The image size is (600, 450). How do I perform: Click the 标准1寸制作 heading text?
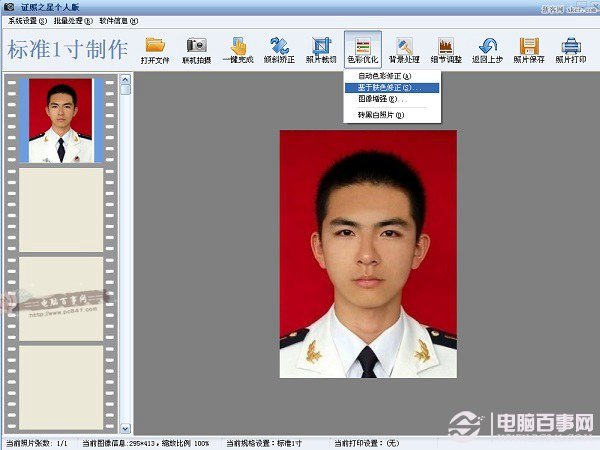(x=68, y=50)
